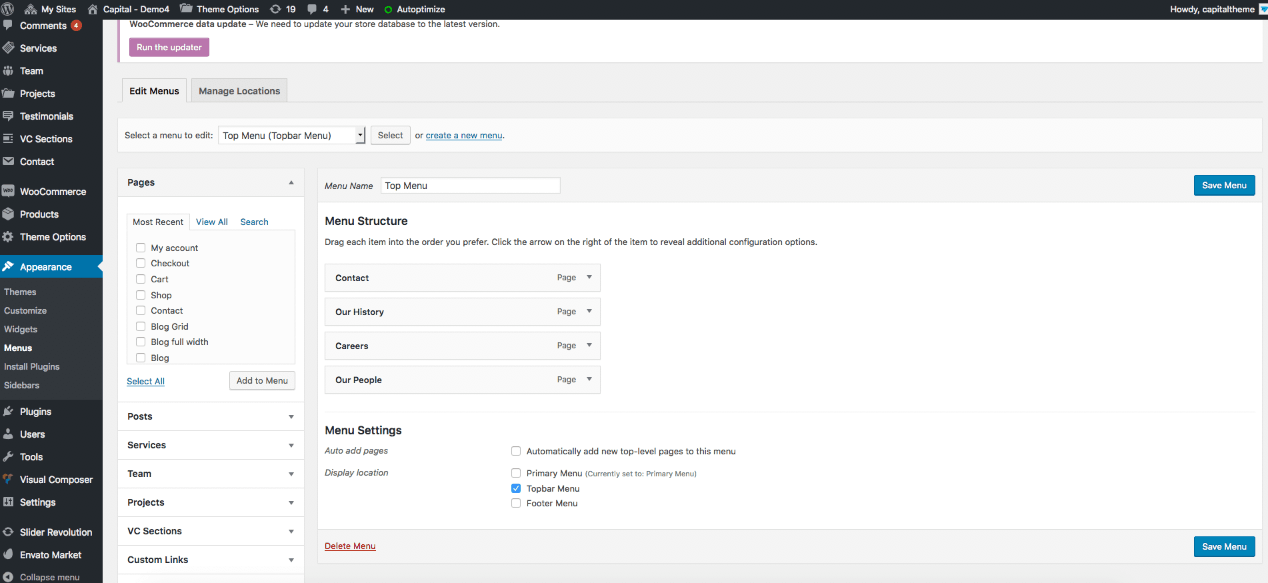
Task: Click the Slider Revolution refresh icon
Action: coord(8,532)
